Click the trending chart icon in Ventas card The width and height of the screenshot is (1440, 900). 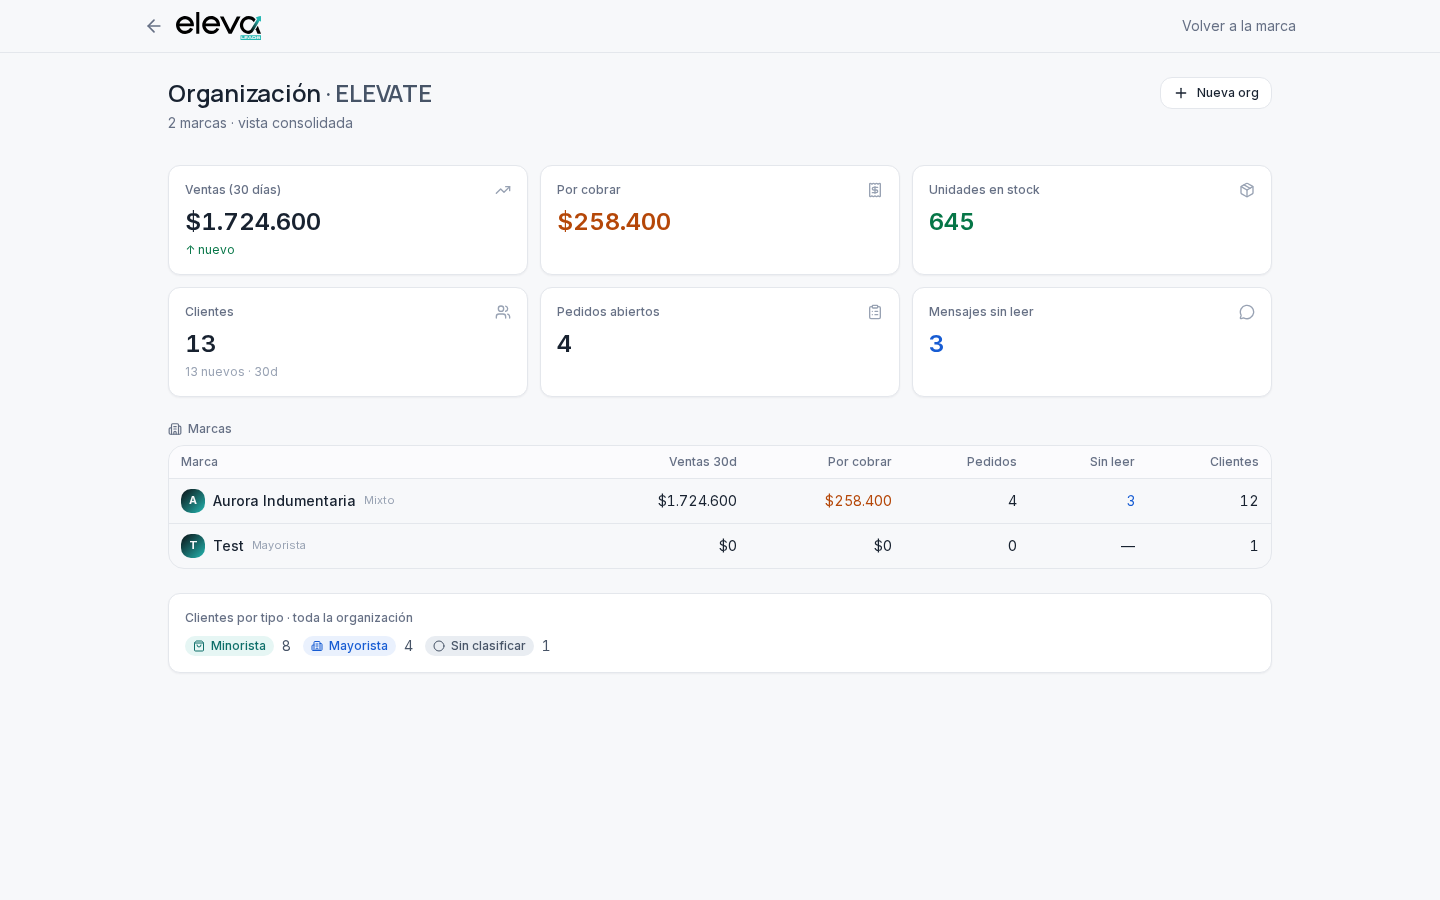[x=503, y=190]
